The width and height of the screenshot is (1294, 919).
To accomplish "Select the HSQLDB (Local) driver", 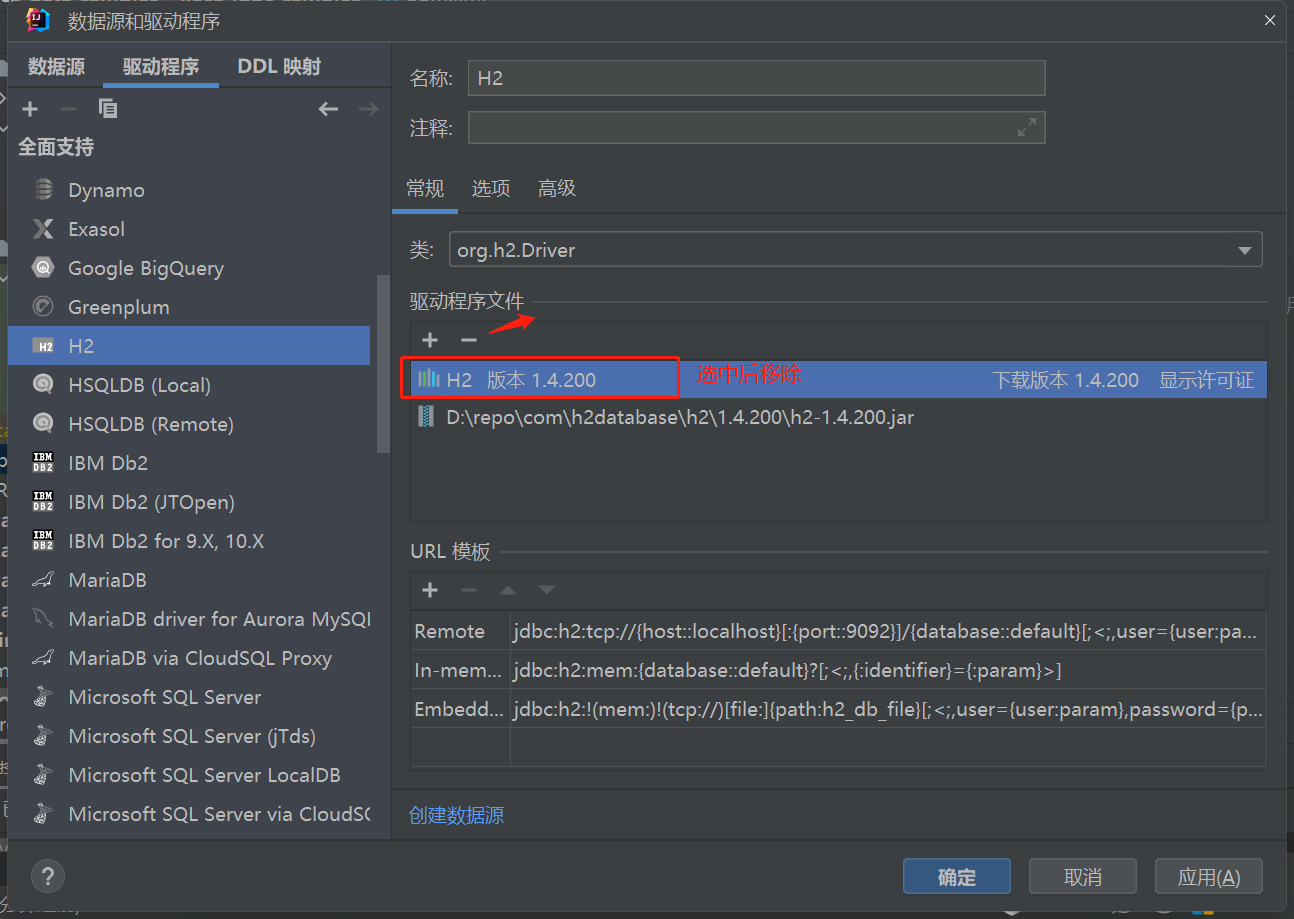I will (x=189, y=385).
